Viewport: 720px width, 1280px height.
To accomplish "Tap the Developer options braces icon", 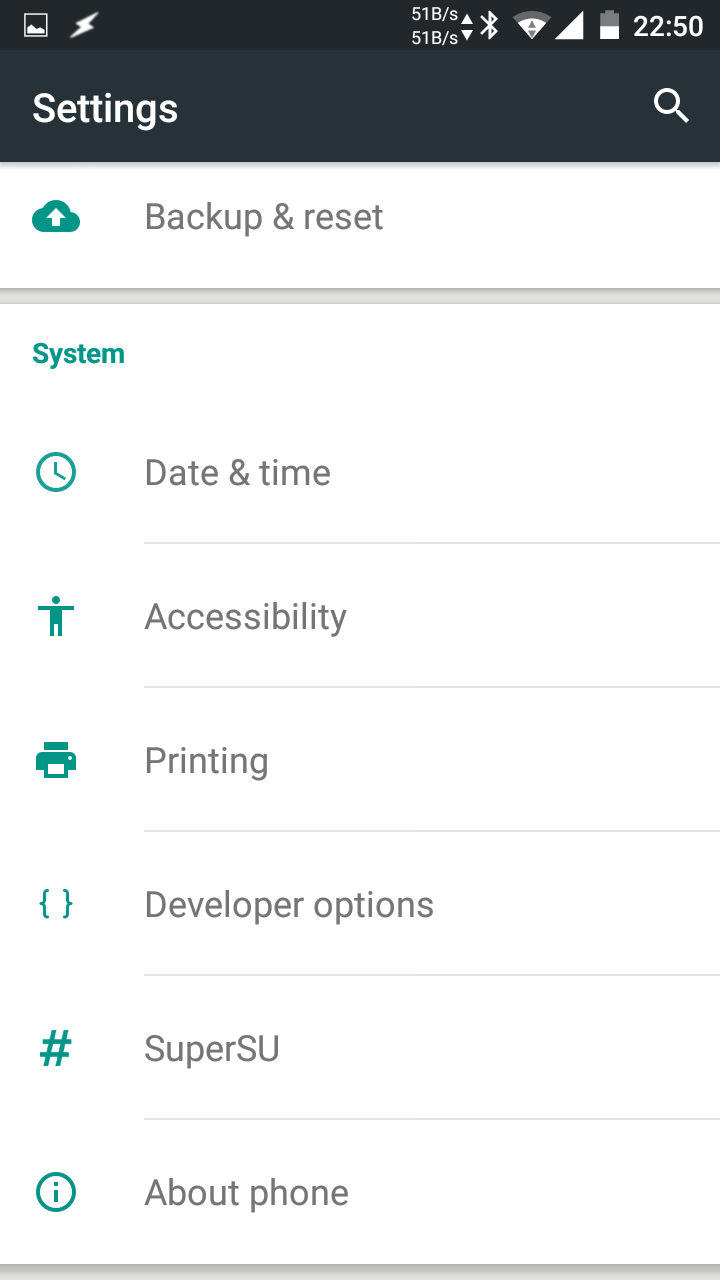I will tap(56, 904).
